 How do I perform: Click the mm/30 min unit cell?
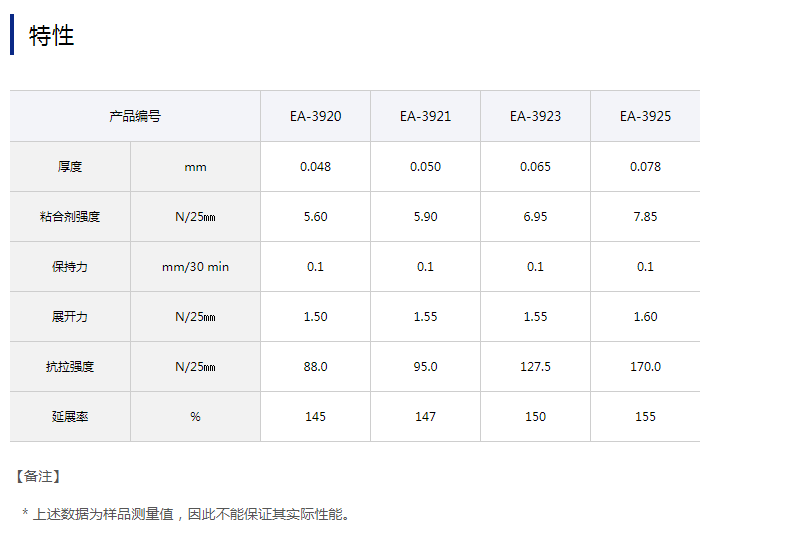click(195, 267)
